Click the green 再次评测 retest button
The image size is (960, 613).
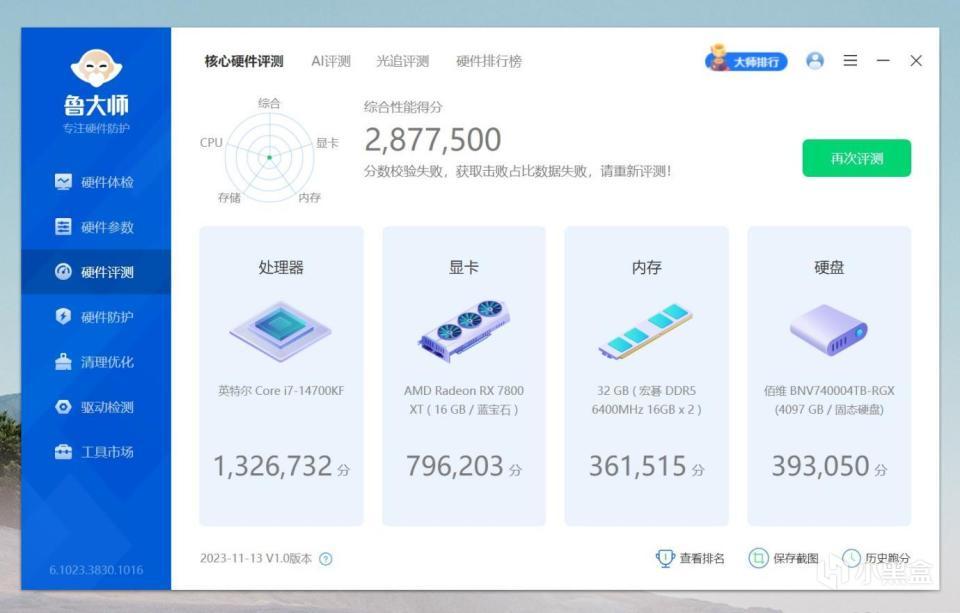(857, 158)
